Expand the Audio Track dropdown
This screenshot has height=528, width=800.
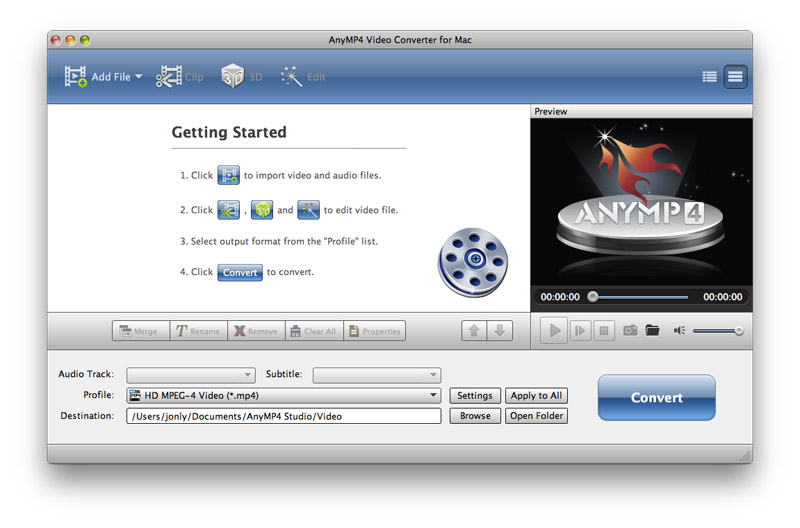click(x=191, y=375)
